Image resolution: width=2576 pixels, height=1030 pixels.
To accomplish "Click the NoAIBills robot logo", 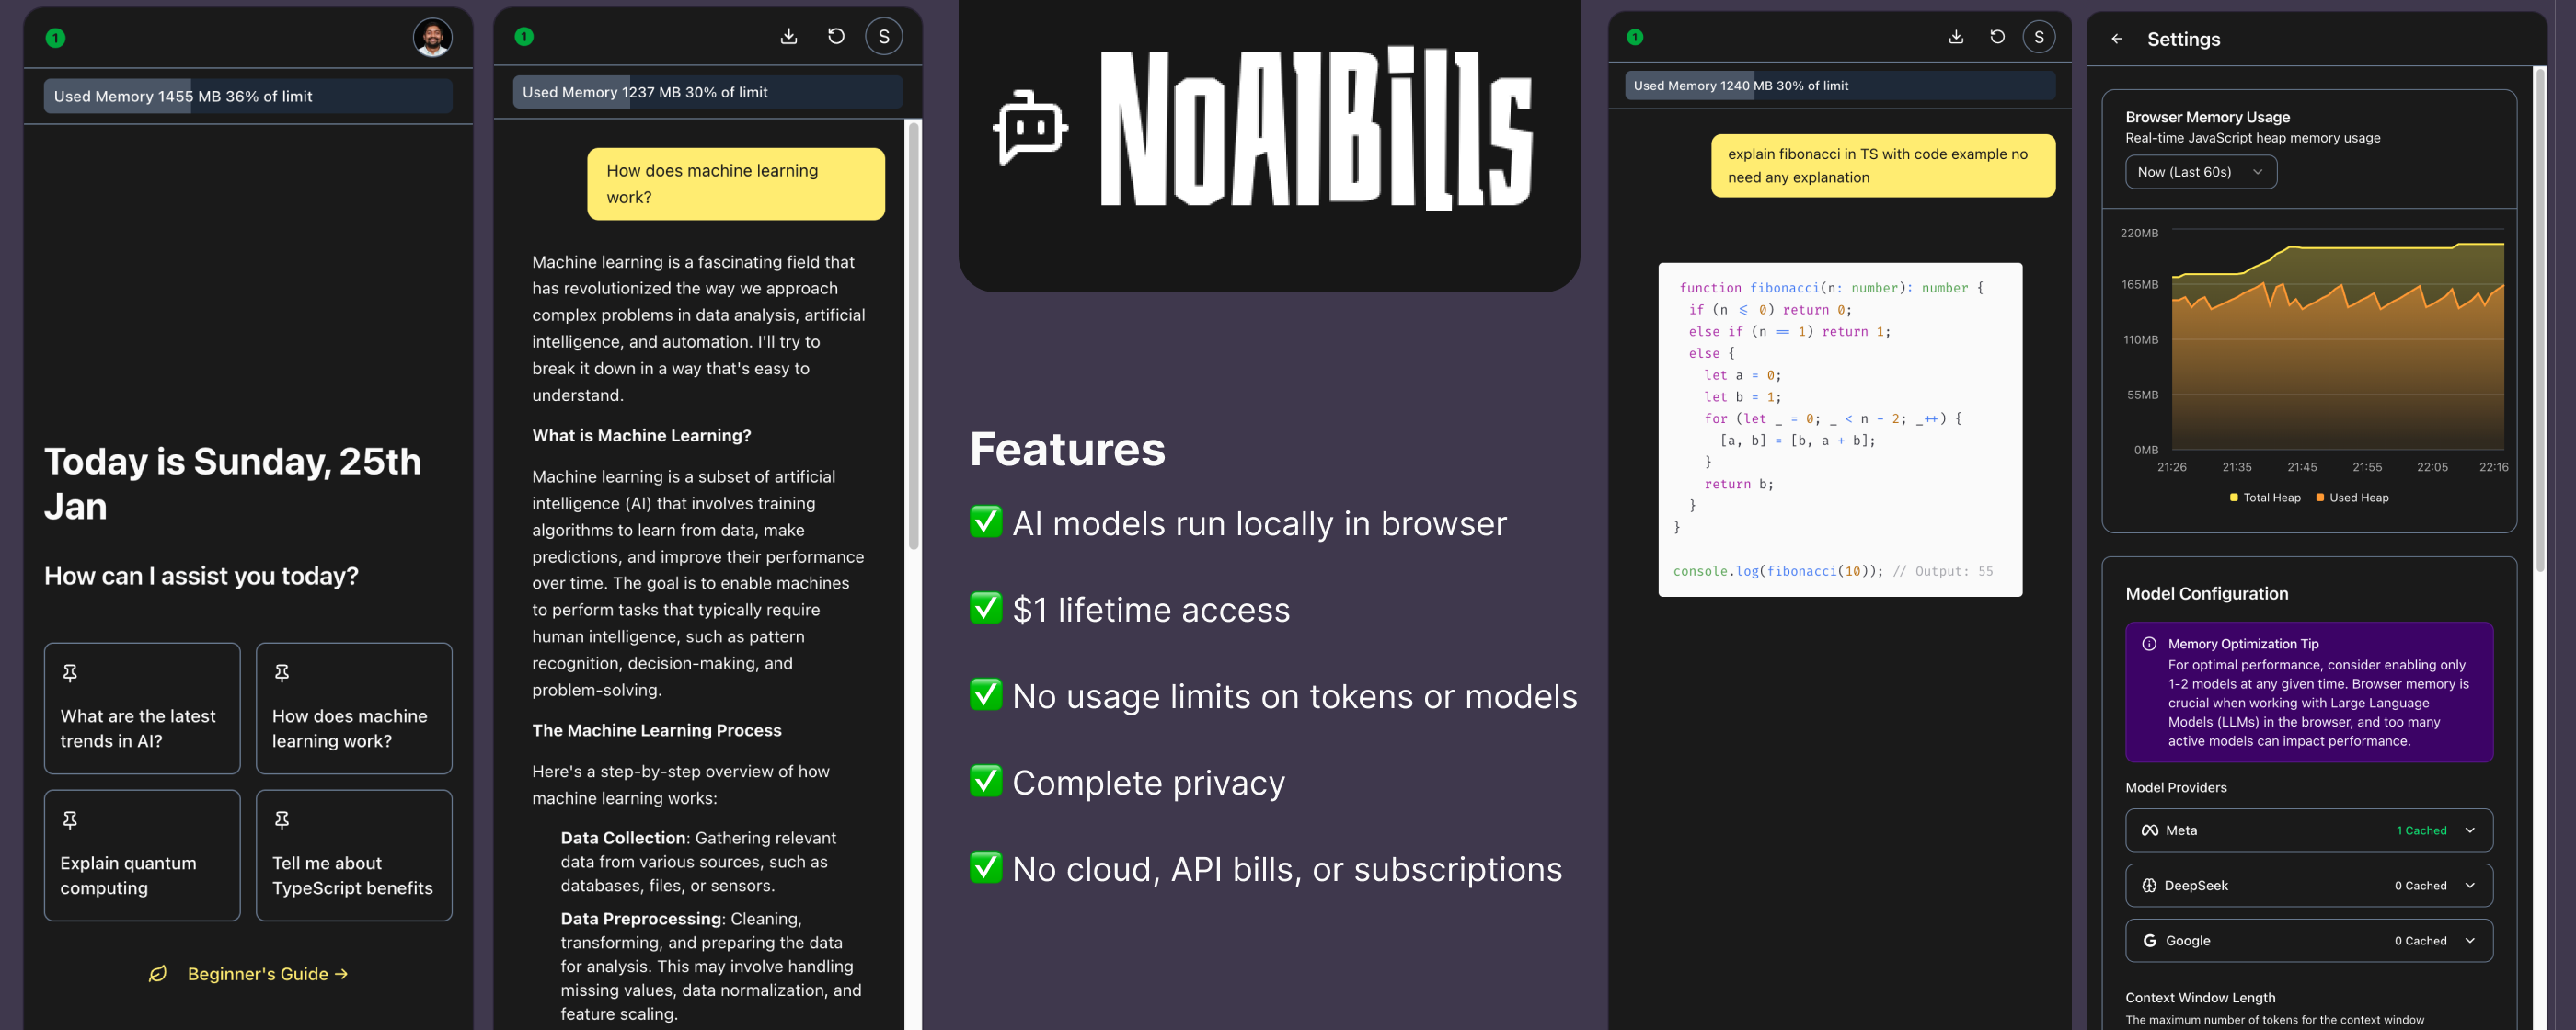I will (1030, 125).
